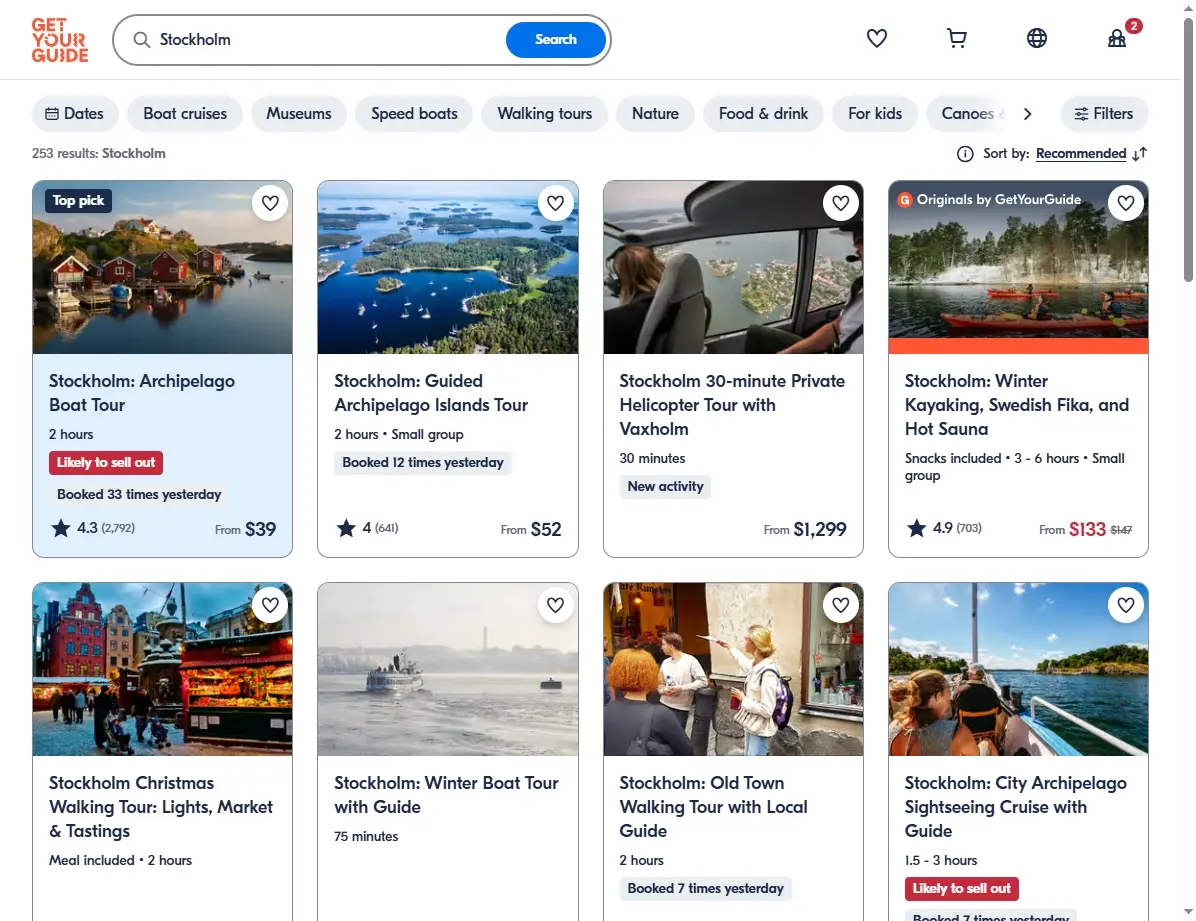Click the Stockholm search input field

click(328, 40)
